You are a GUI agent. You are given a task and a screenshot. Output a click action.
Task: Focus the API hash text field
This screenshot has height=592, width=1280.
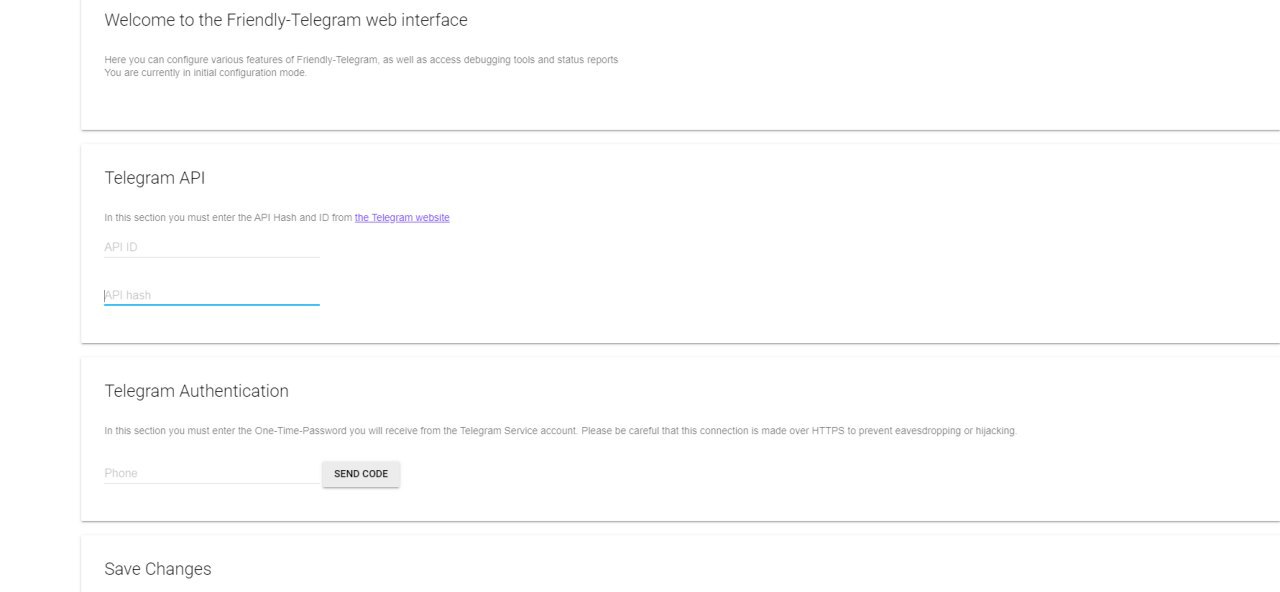pos(212,295)
